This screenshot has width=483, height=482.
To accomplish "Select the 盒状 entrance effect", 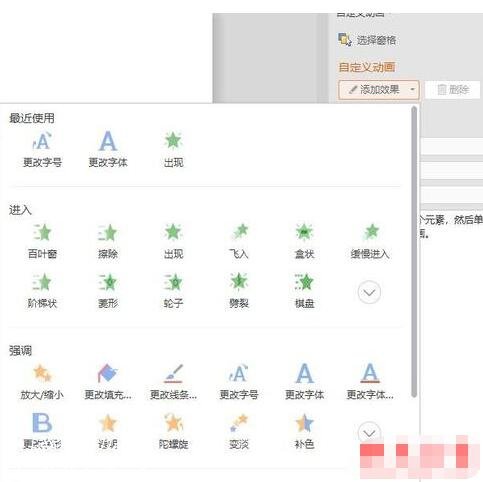I will (304, 241).
